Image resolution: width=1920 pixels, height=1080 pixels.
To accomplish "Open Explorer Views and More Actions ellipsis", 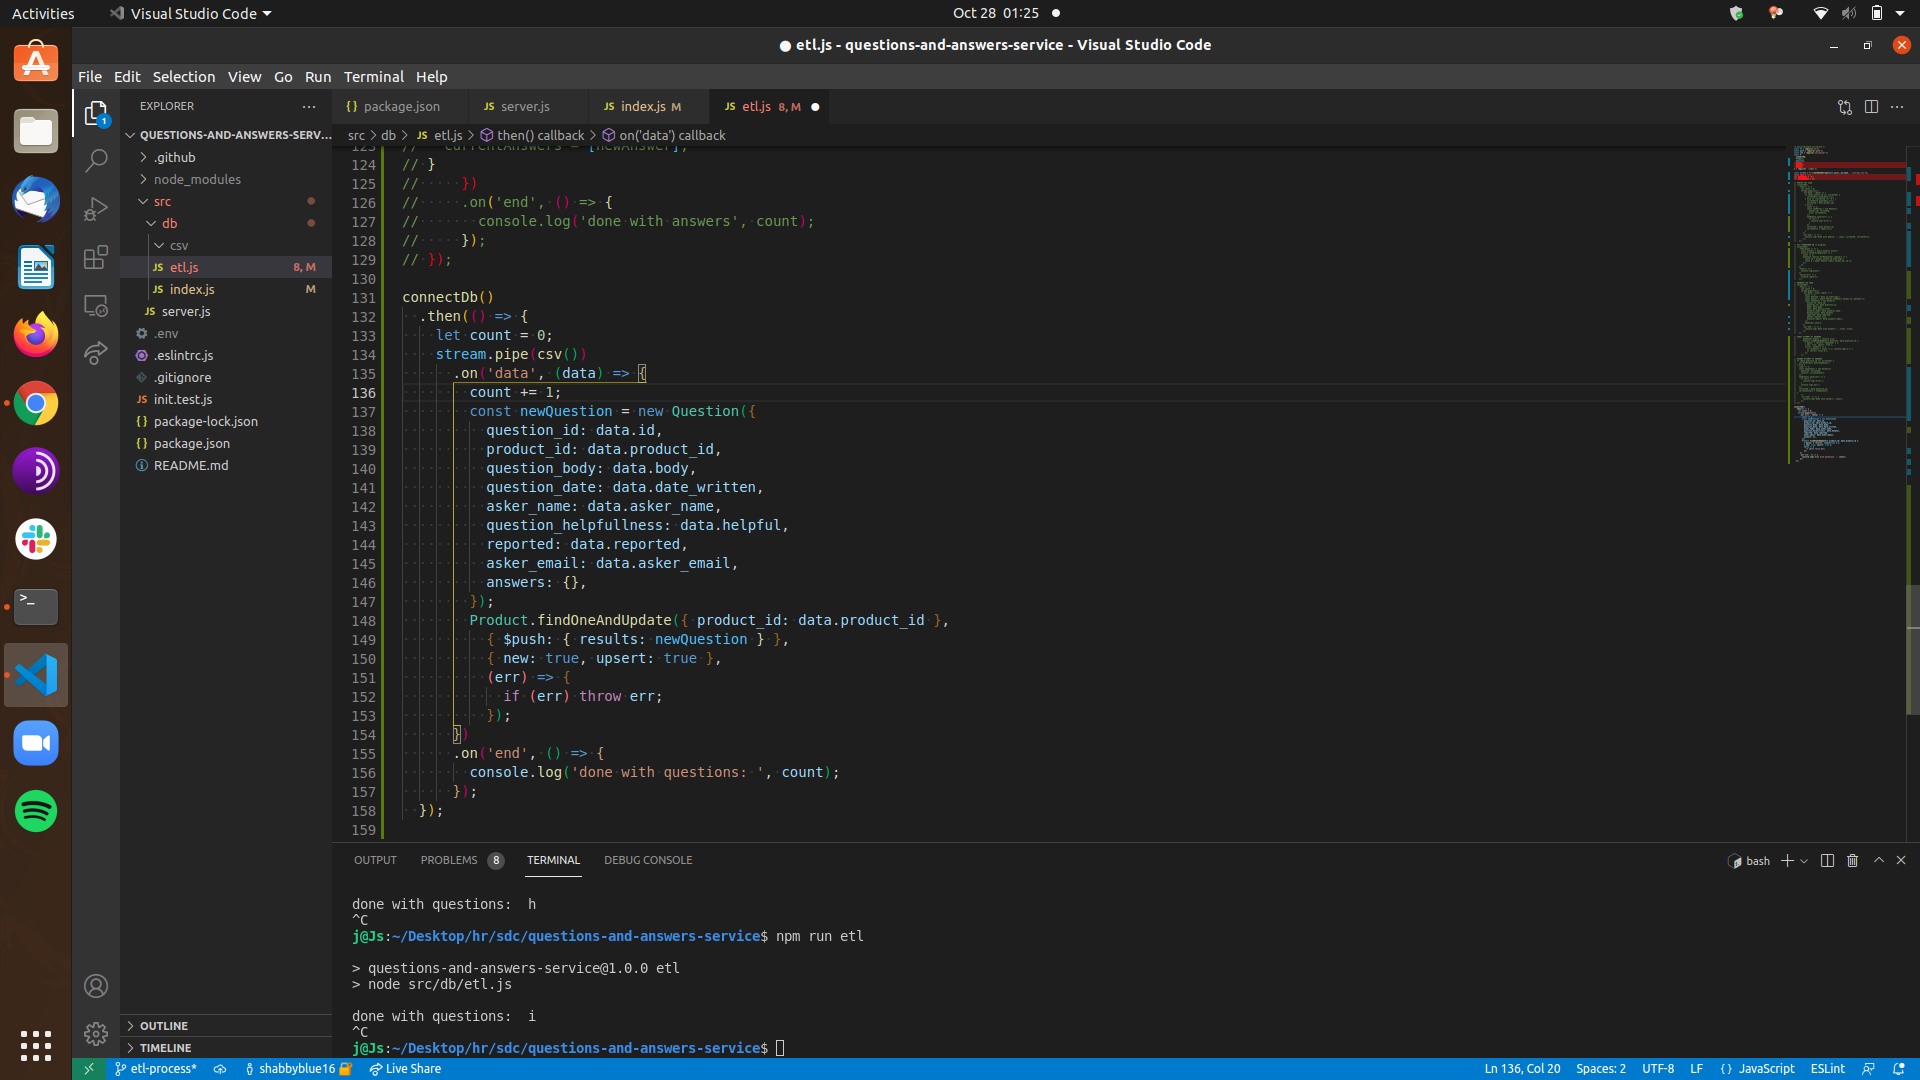I will 309,106.
